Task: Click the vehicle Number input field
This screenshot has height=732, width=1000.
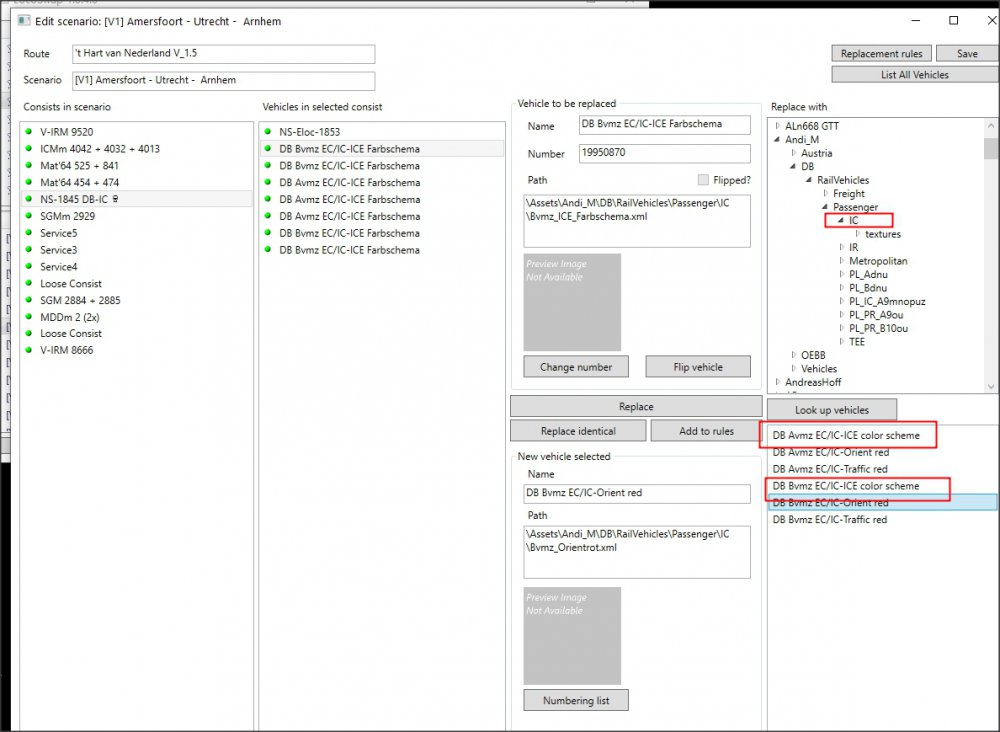Action: tap(664, 154)
